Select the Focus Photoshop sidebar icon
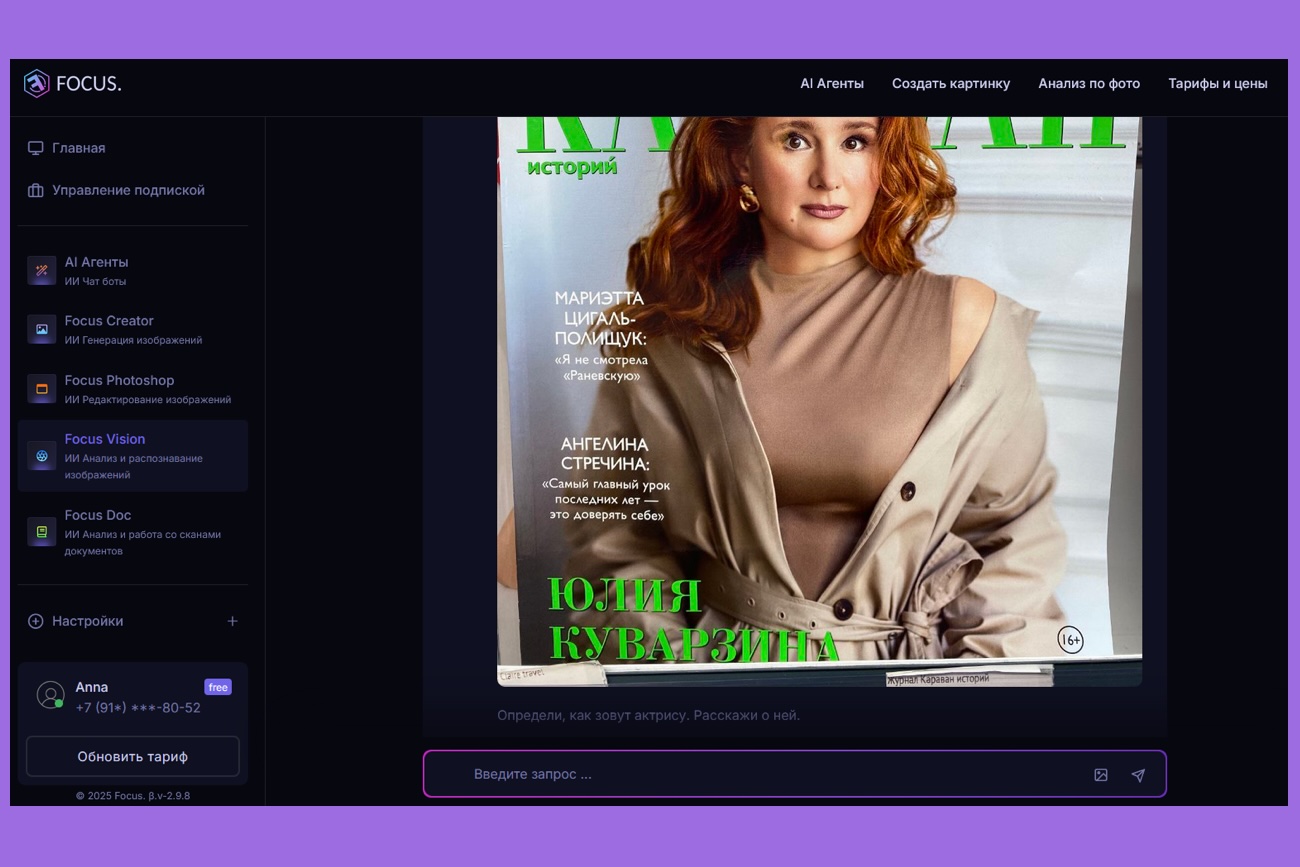The height and width of the screenshot is (867, 1300). pyautogui.click(x=42, y=388)
